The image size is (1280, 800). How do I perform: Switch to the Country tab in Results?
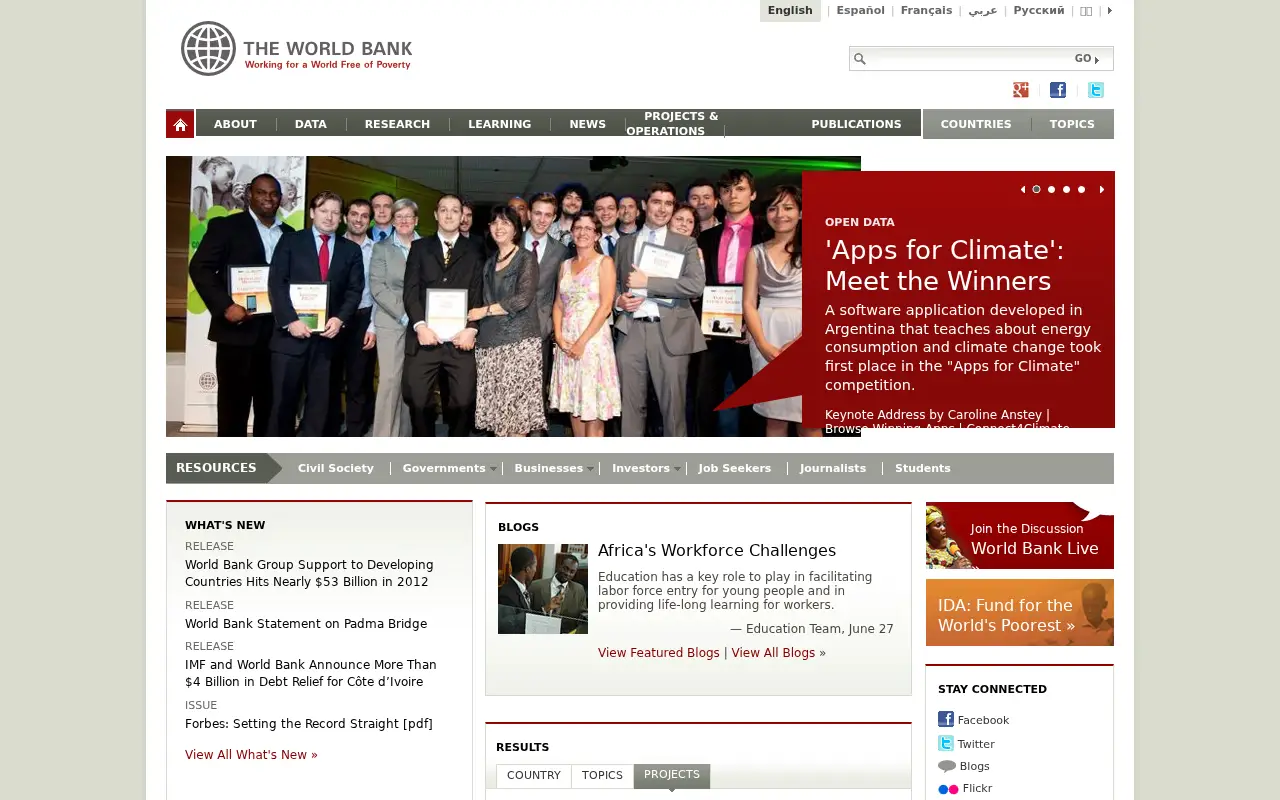point(534,776)
